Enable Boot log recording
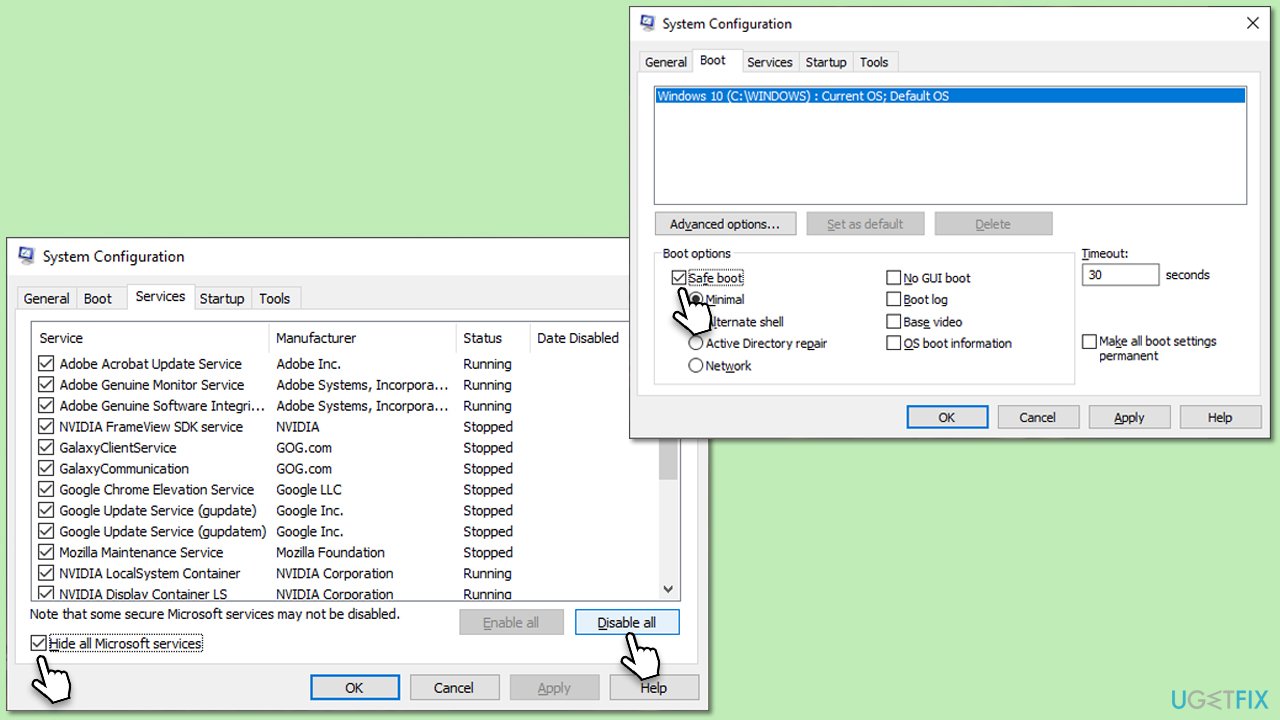Viewport: 1280px width, 720px height. pyautogui.click(x=894, y=299)
